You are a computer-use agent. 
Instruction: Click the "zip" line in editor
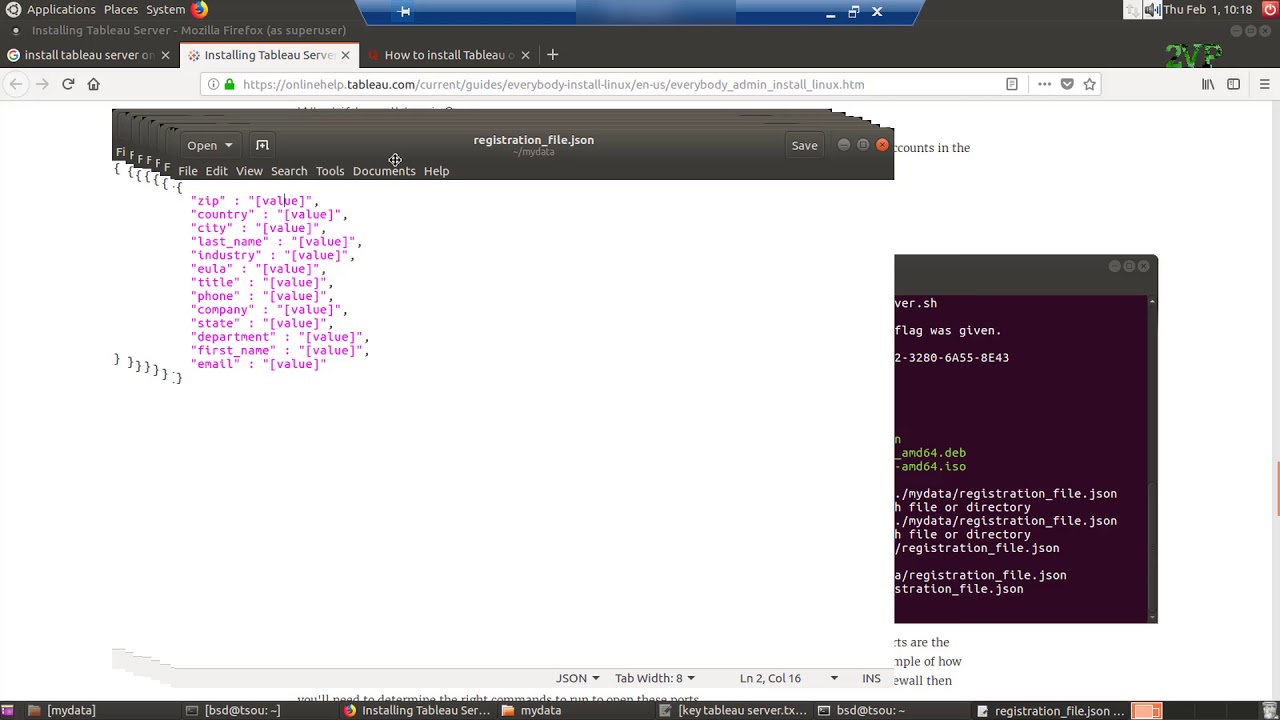point(254,201)
